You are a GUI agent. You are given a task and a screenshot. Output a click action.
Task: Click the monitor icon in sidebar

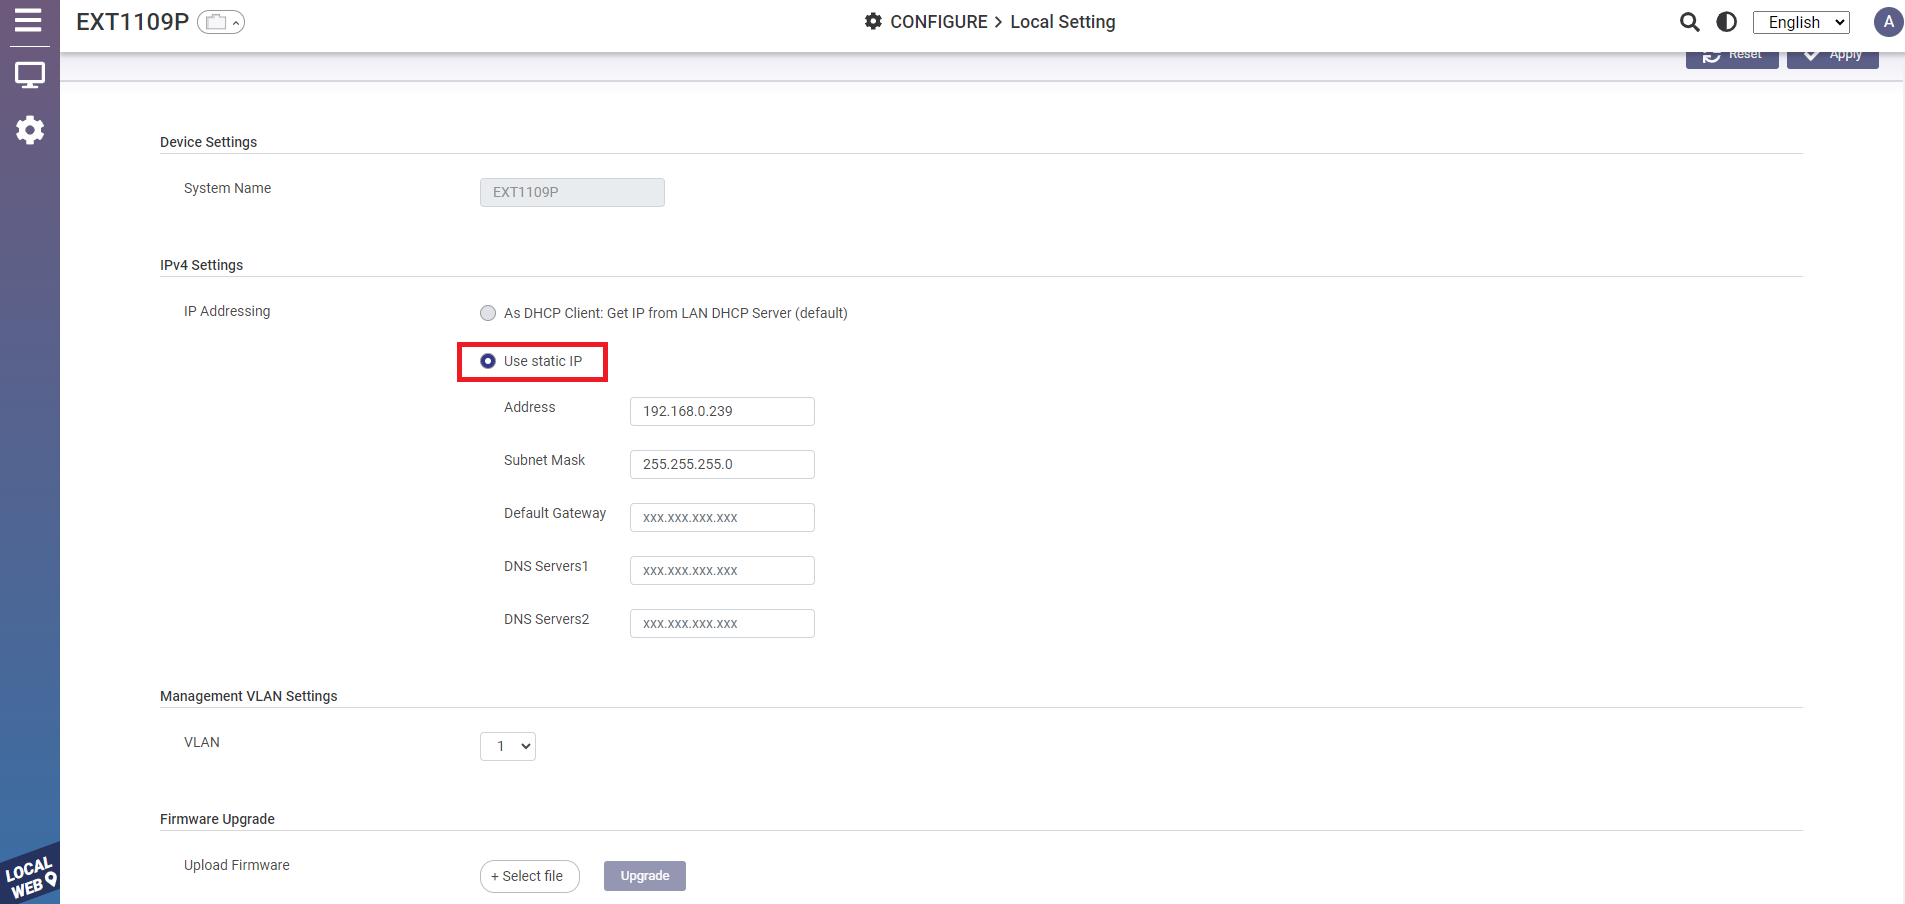[29, 75]
